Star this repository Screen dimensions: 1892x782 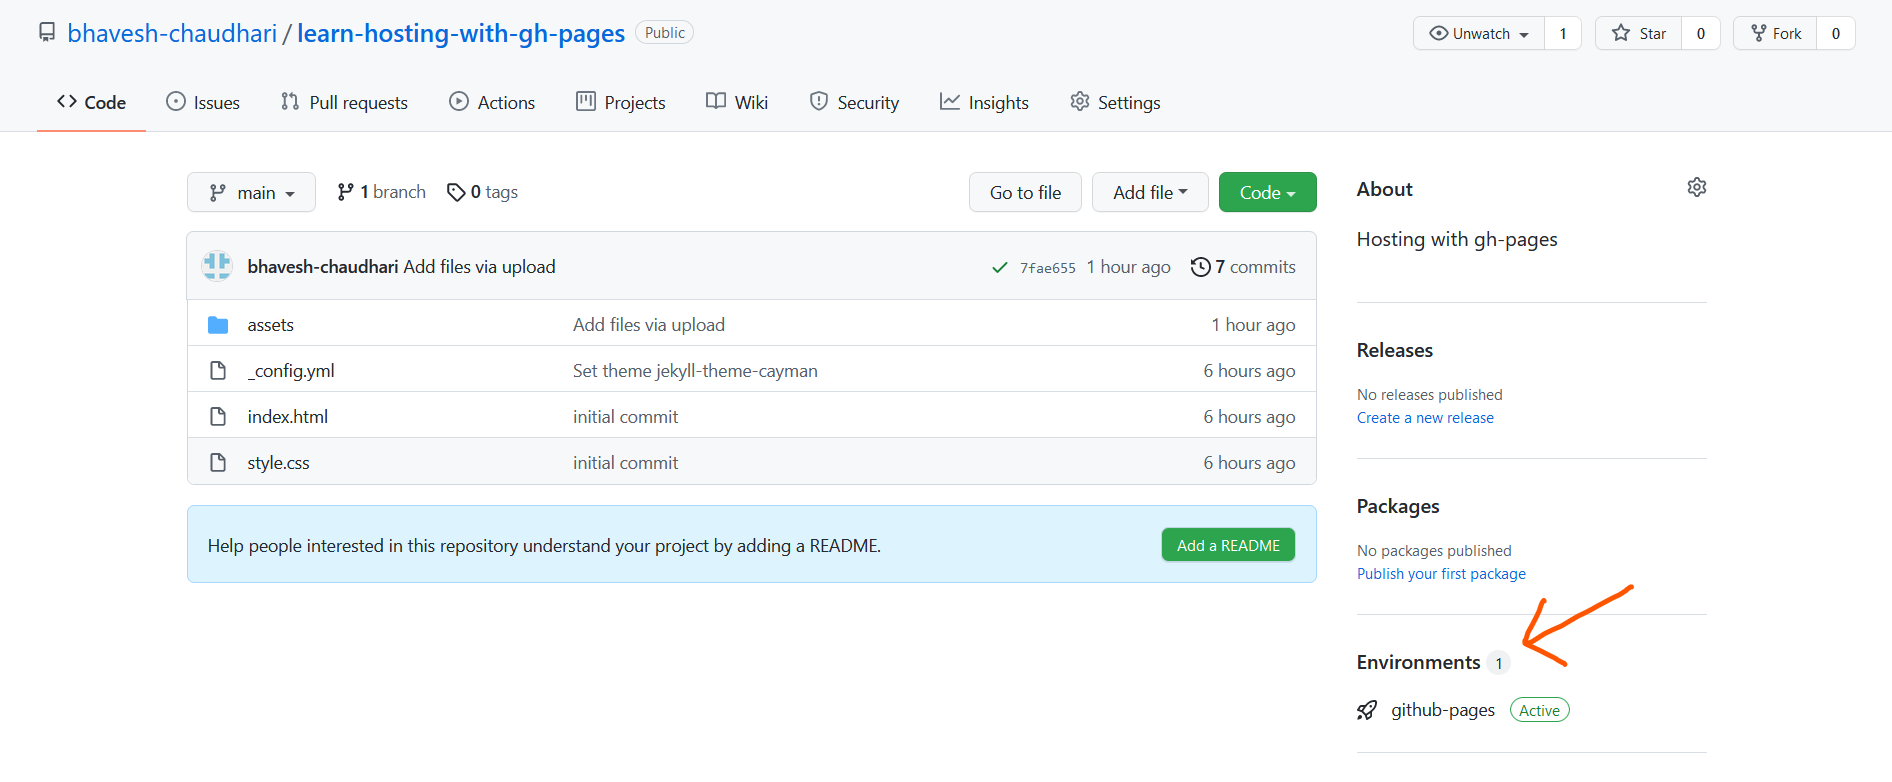tap(1639, 33)
